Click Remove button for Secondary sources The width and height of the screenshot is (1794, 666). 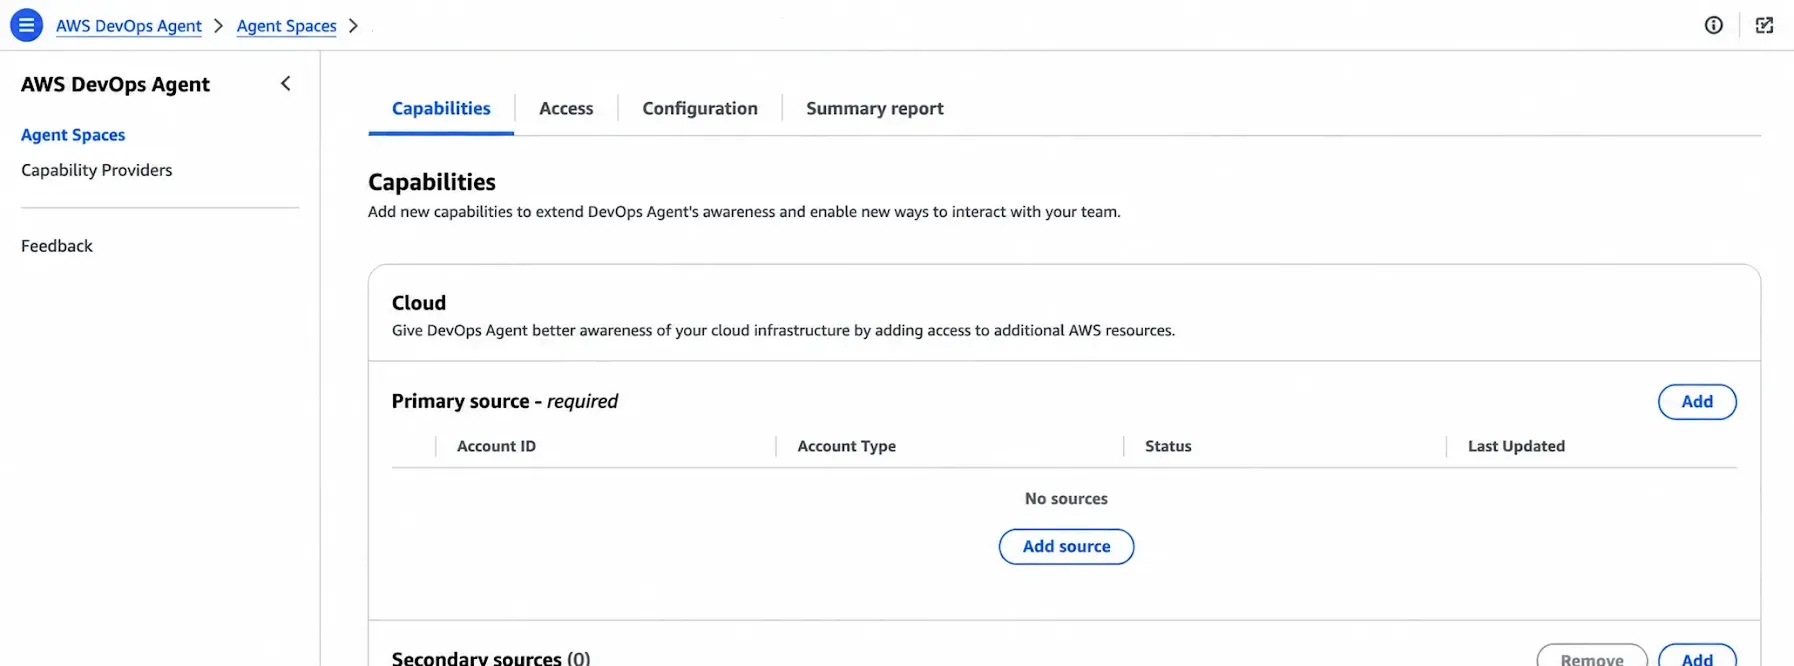[x=1592, y=657]
